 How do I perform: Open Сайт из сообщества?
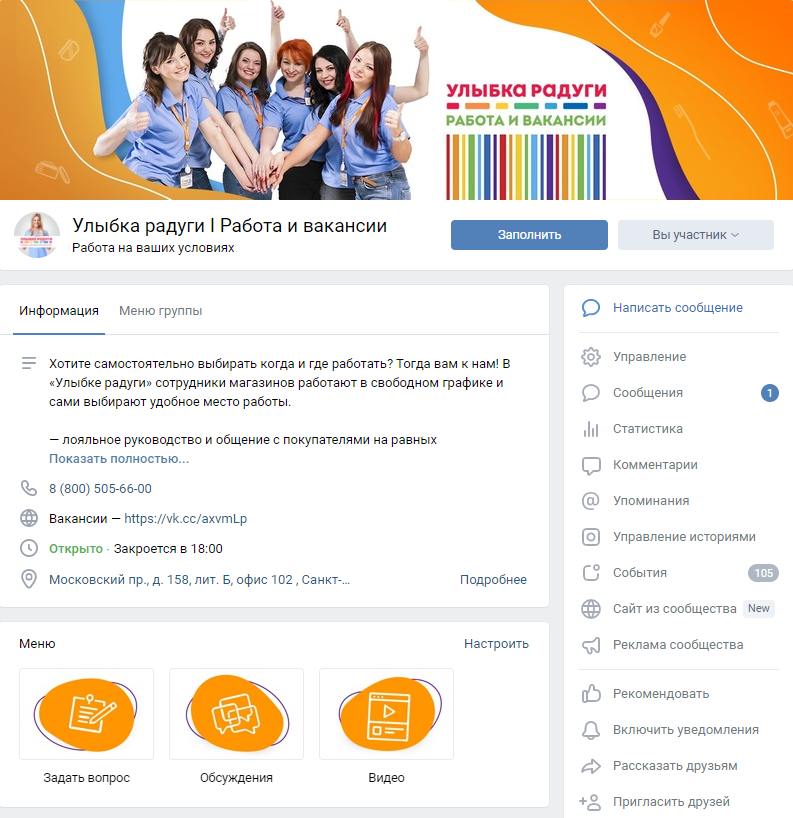coord(675,609)
